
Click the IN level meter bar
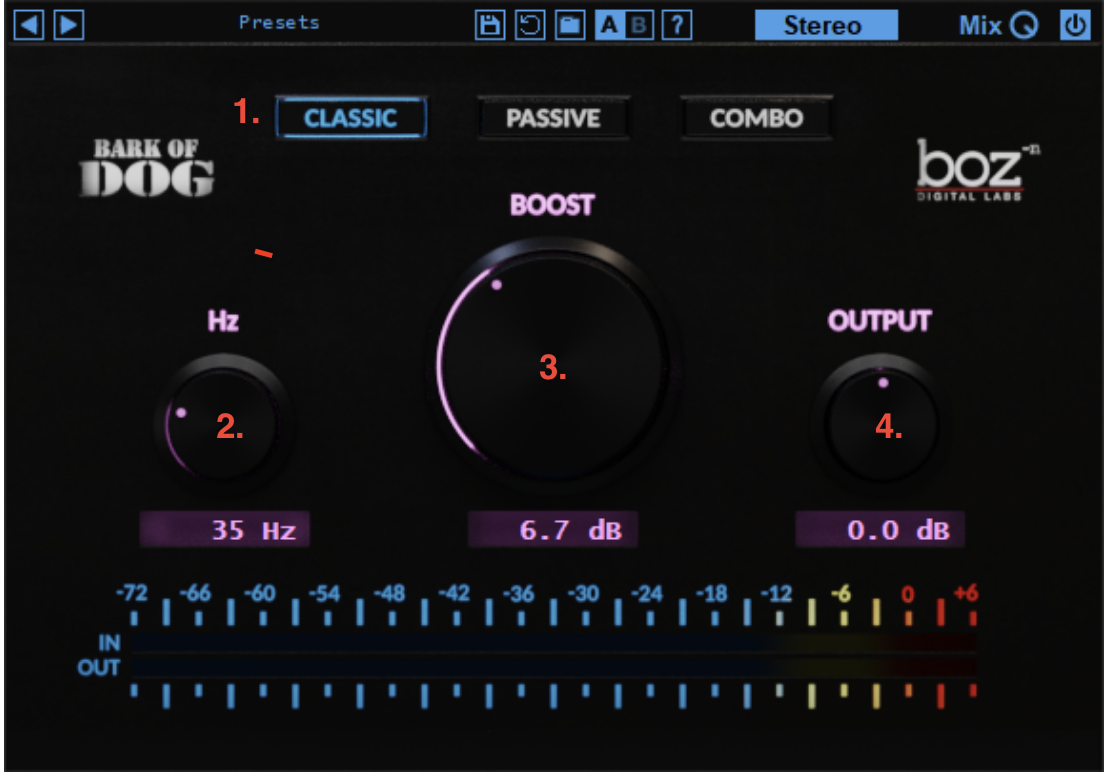click(554, 643)
